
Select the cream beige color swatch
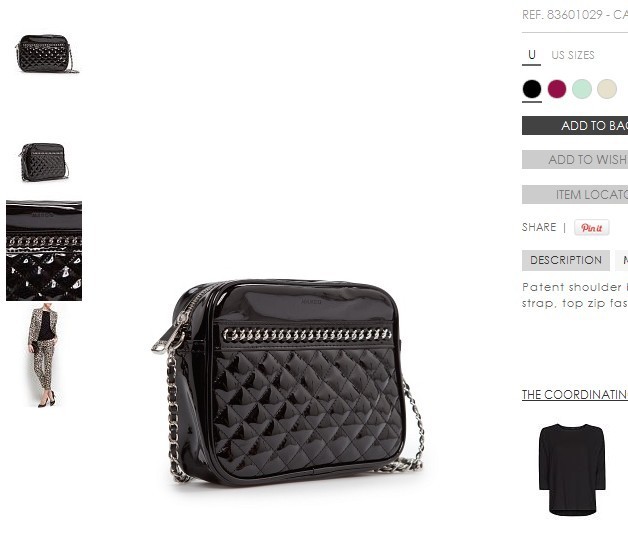607,89
